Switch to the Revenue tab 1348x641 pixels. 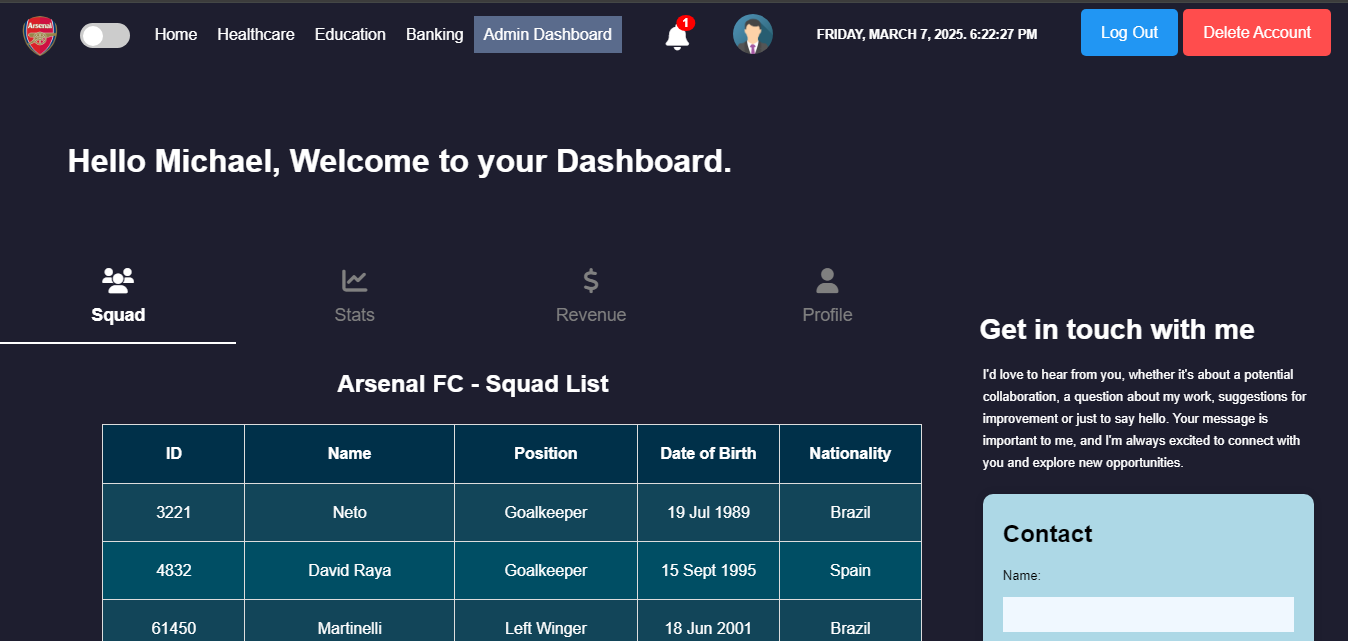click(590, 295)
